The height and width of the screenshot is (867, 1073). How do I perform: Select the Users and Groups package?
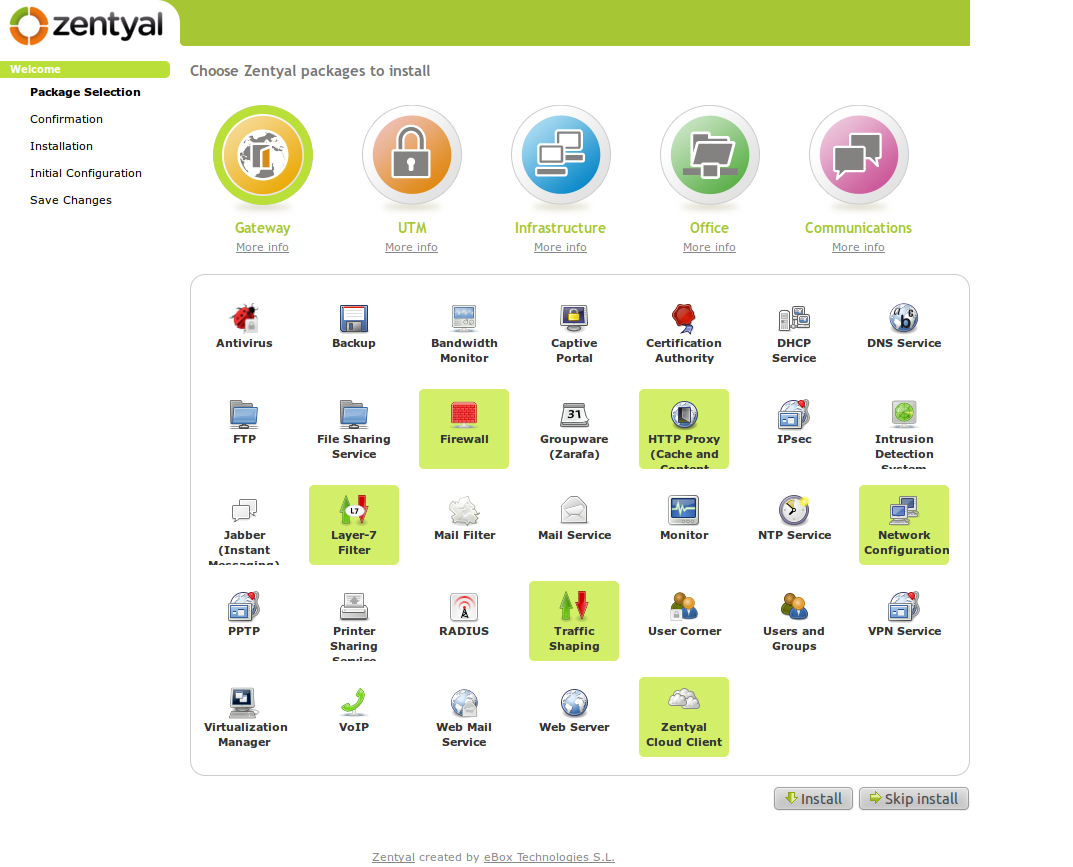click(794, 621)
